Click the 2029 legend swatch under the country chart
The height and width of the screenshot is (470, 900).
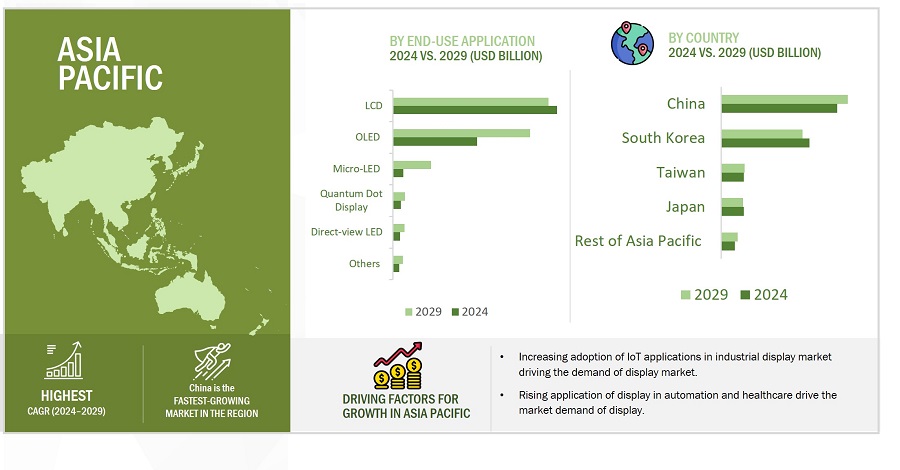click(685, 294)
